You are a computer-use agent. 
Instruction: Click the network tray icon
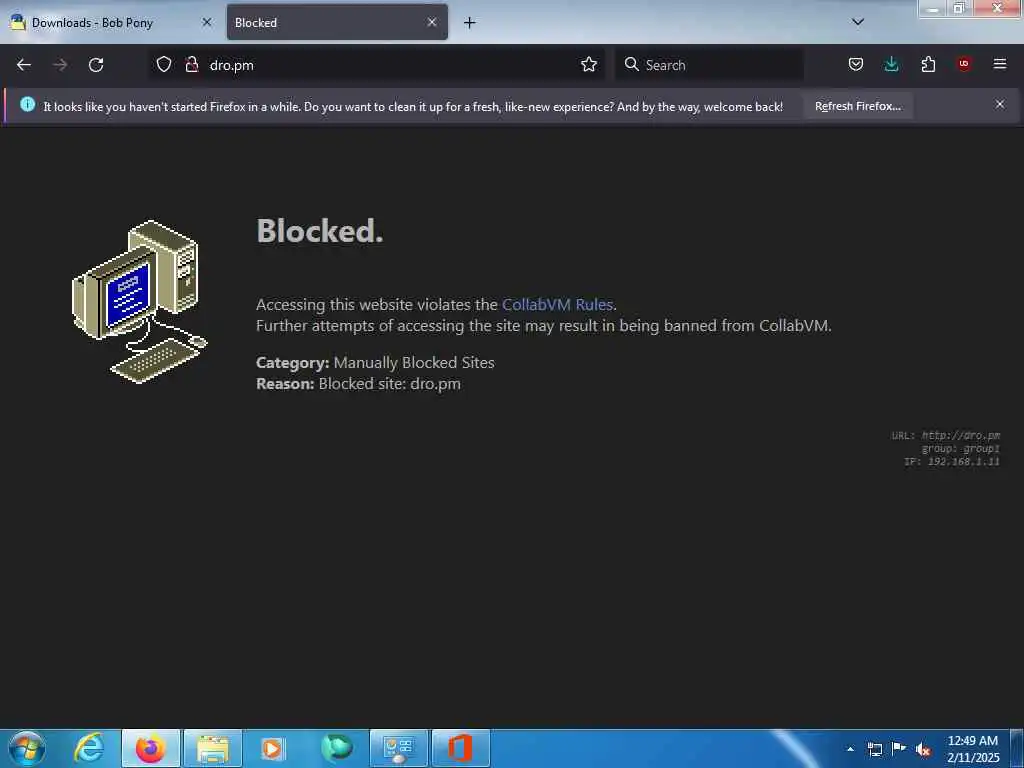pyautogui.click(x=874, y=749)
